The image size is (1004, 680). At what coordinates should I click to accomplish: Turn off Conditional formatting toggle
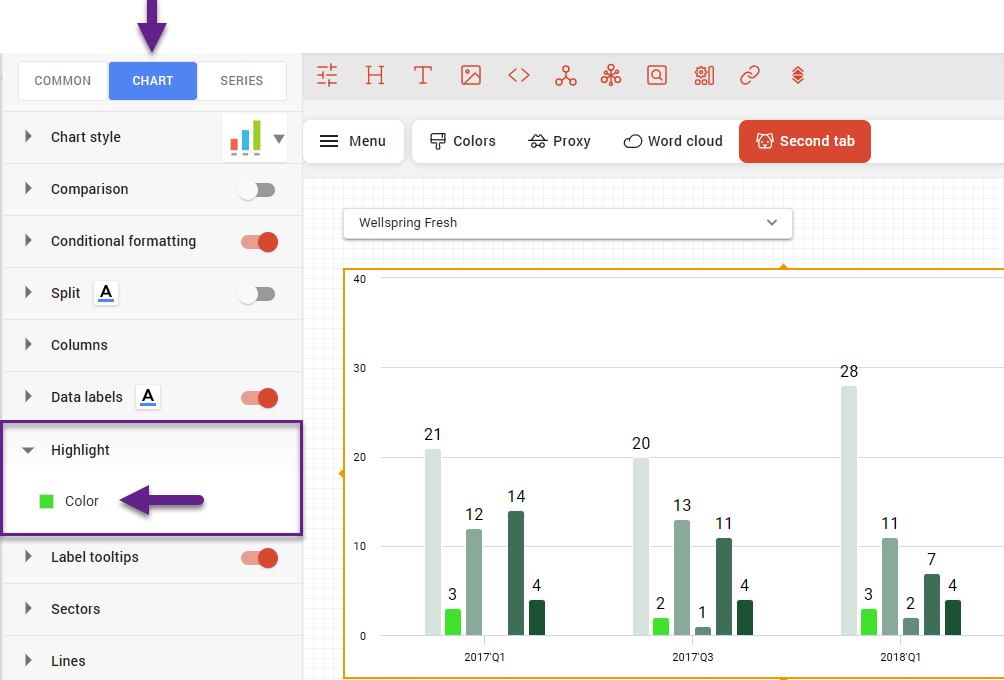(x=258, y=242)
